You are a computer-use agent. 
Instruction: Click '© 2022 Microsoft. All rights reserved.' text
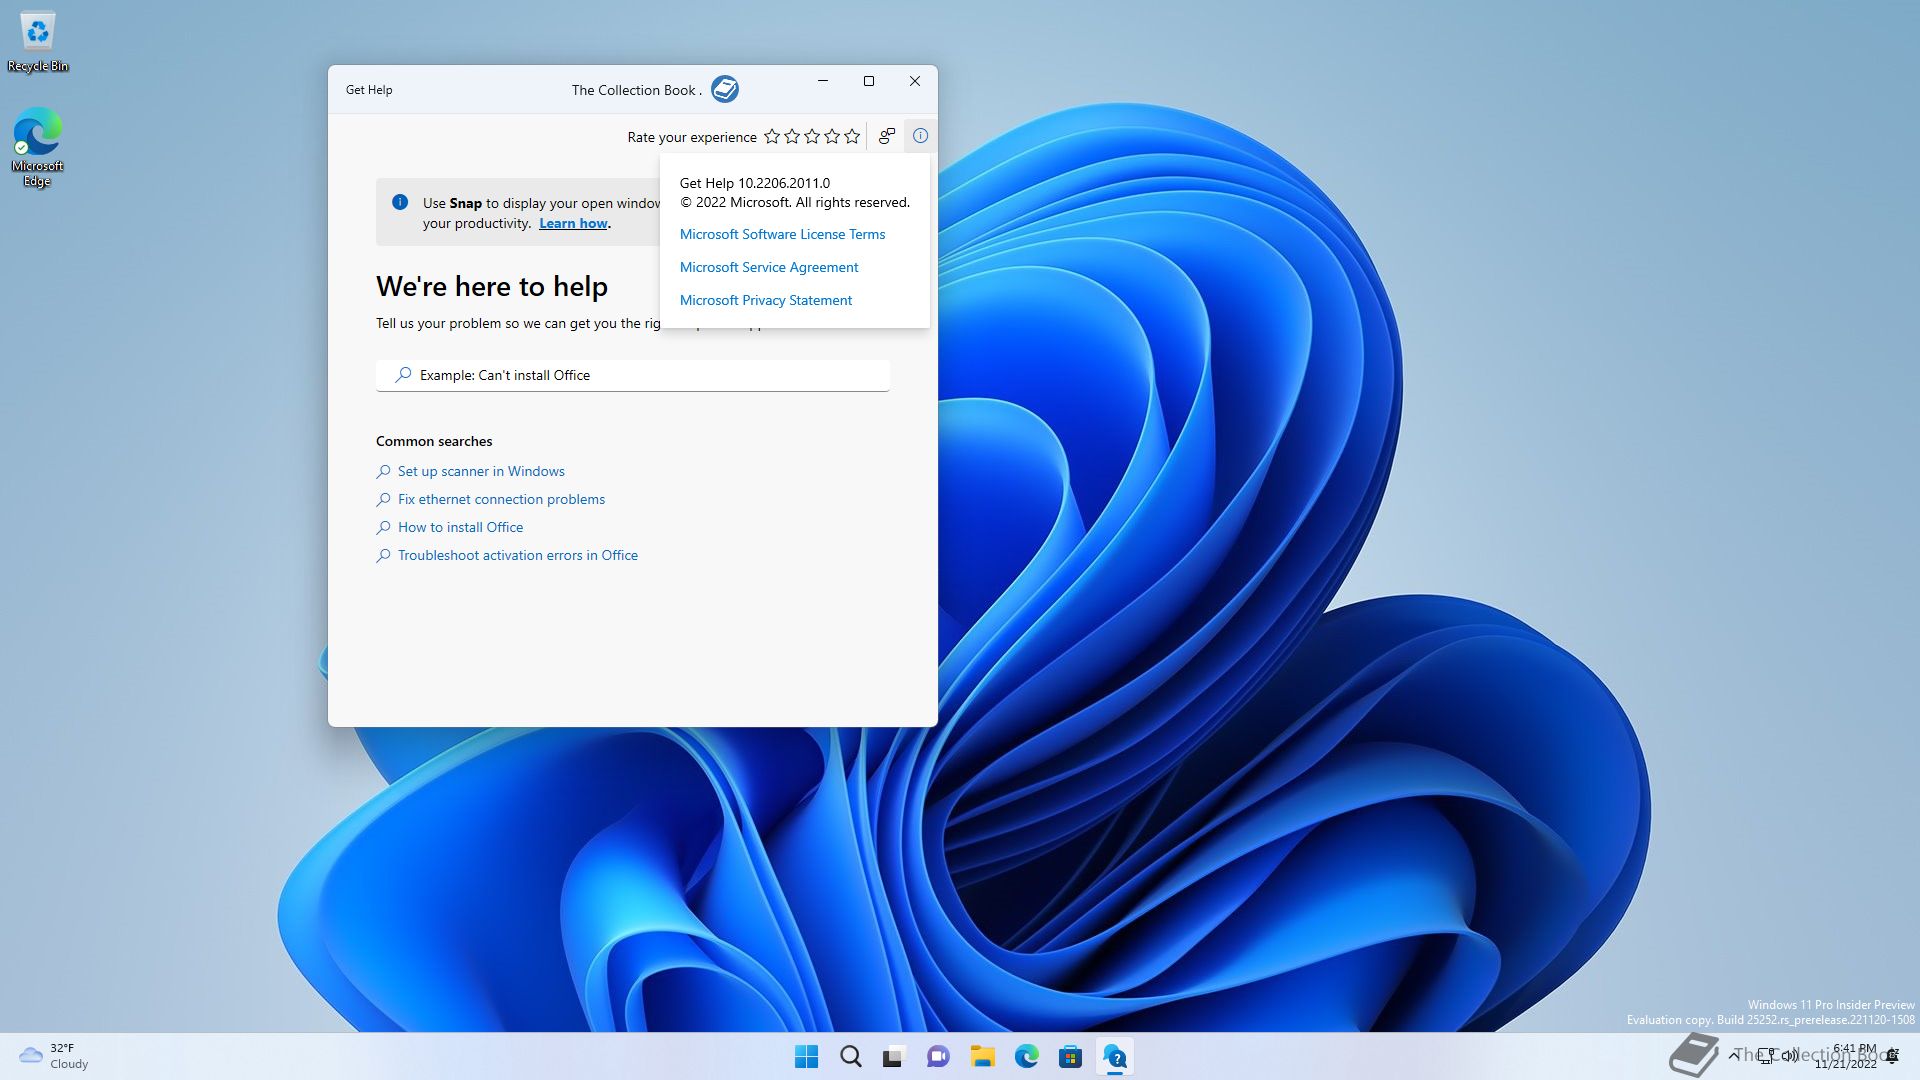tap(795, 202)
